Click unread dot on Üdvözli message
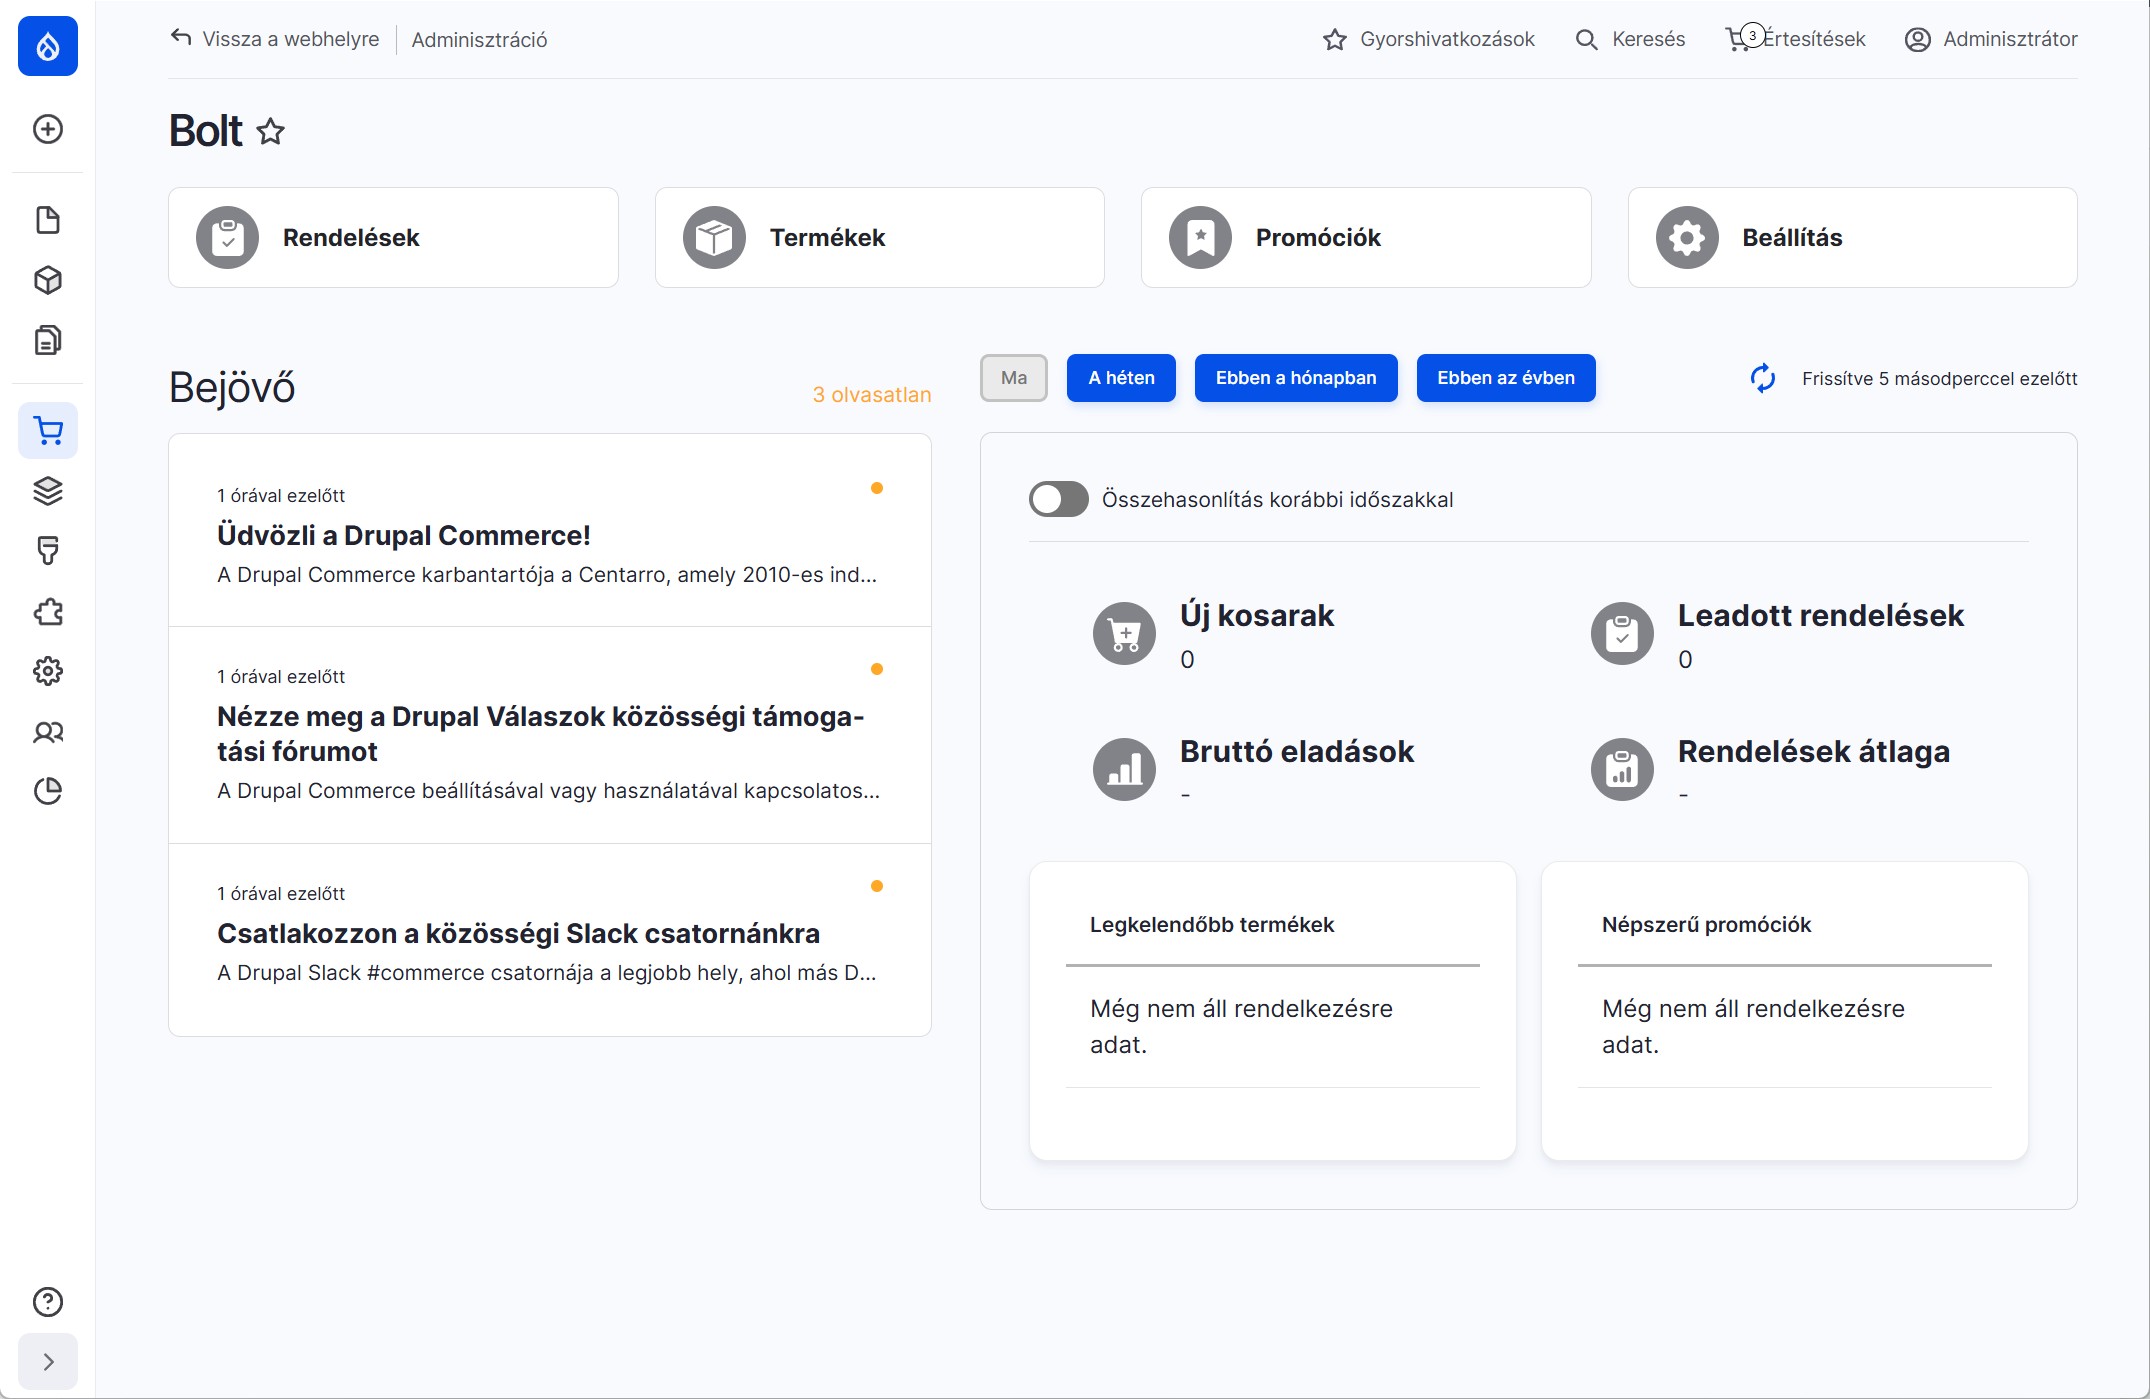Image resolution: width=2150 pixels, height=1399 pixels. pos(877,488)
